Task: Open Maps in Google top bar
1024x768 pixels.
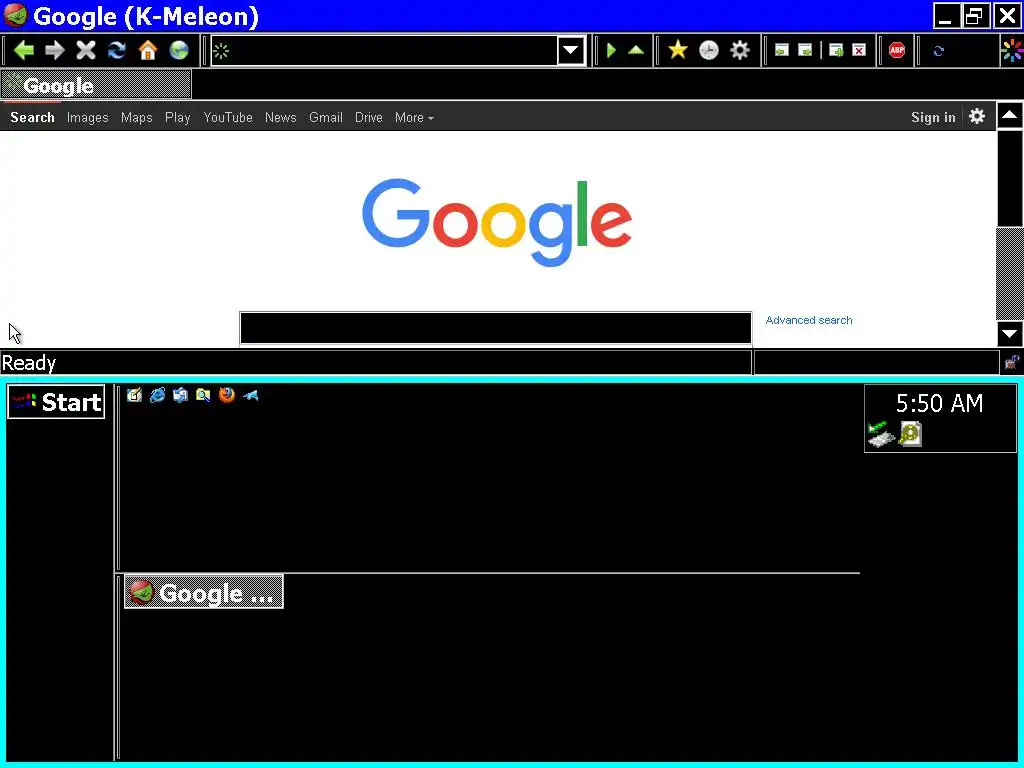Action: pos(136,118)
